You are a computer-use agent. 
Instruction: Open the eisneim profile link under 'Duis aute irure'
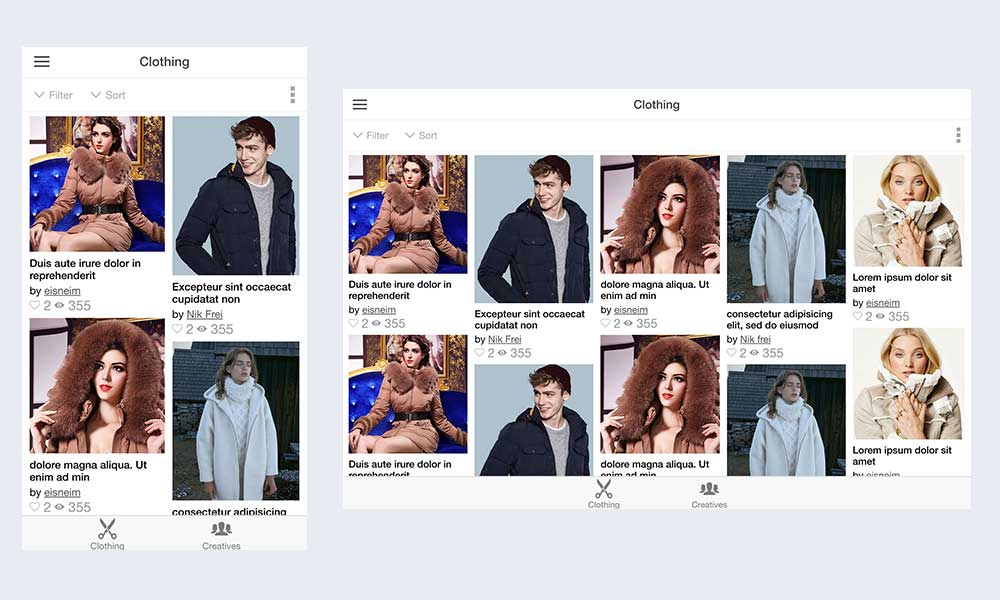(x=62, y=290)
